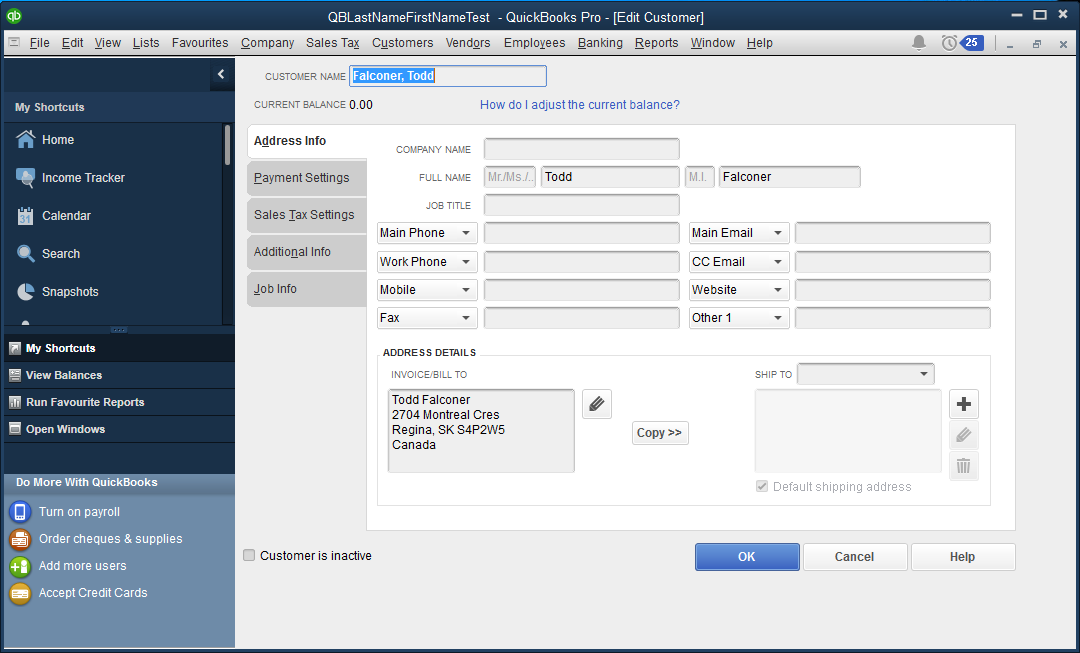Image resolution: width=1080 pixels, height=653 pixels.
Task: Switch to the Additional Info tab
Action: pyautogui.click(x=307, y=252)
